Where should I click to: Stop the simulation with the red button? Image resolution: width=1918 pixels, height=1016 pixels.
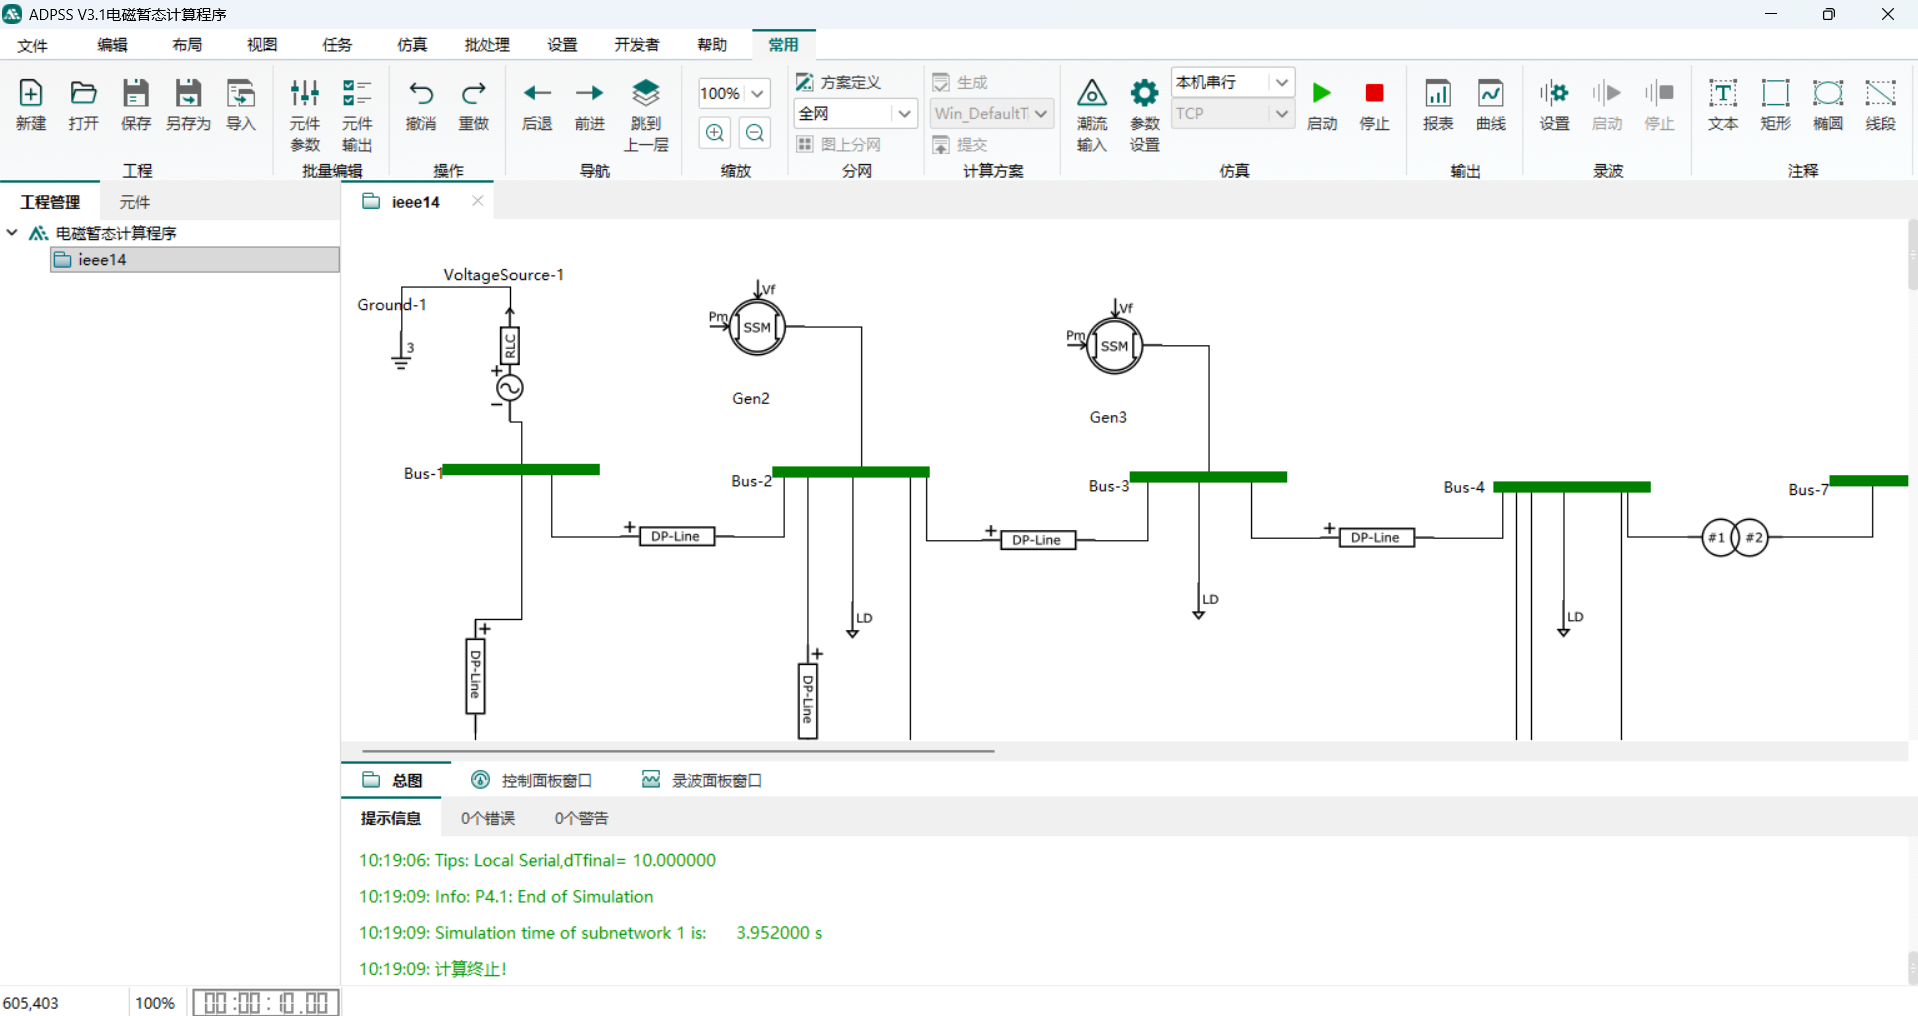click(x=1374, y=104)
